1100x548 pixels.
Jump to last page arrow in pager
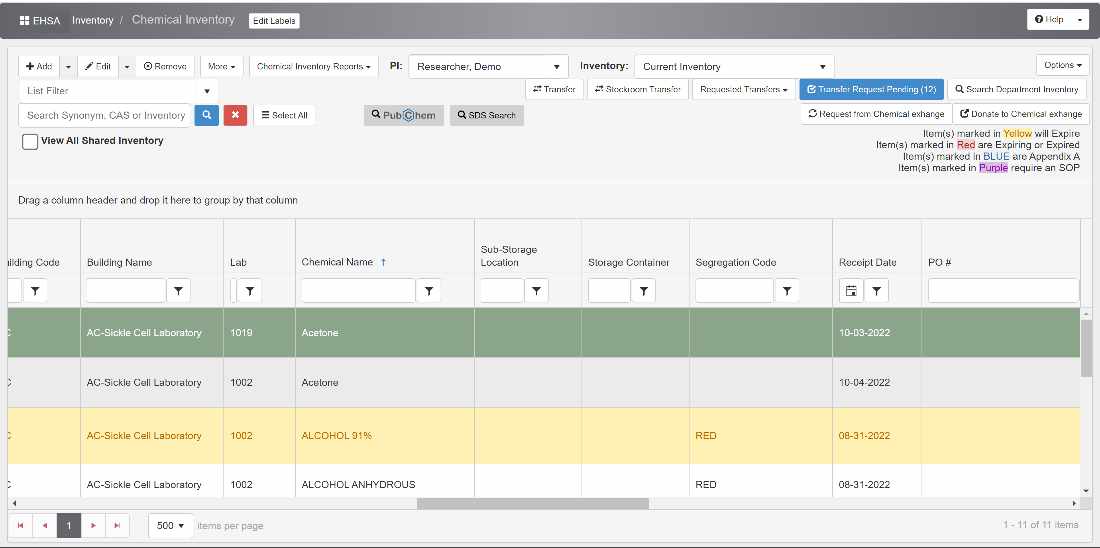118,525
